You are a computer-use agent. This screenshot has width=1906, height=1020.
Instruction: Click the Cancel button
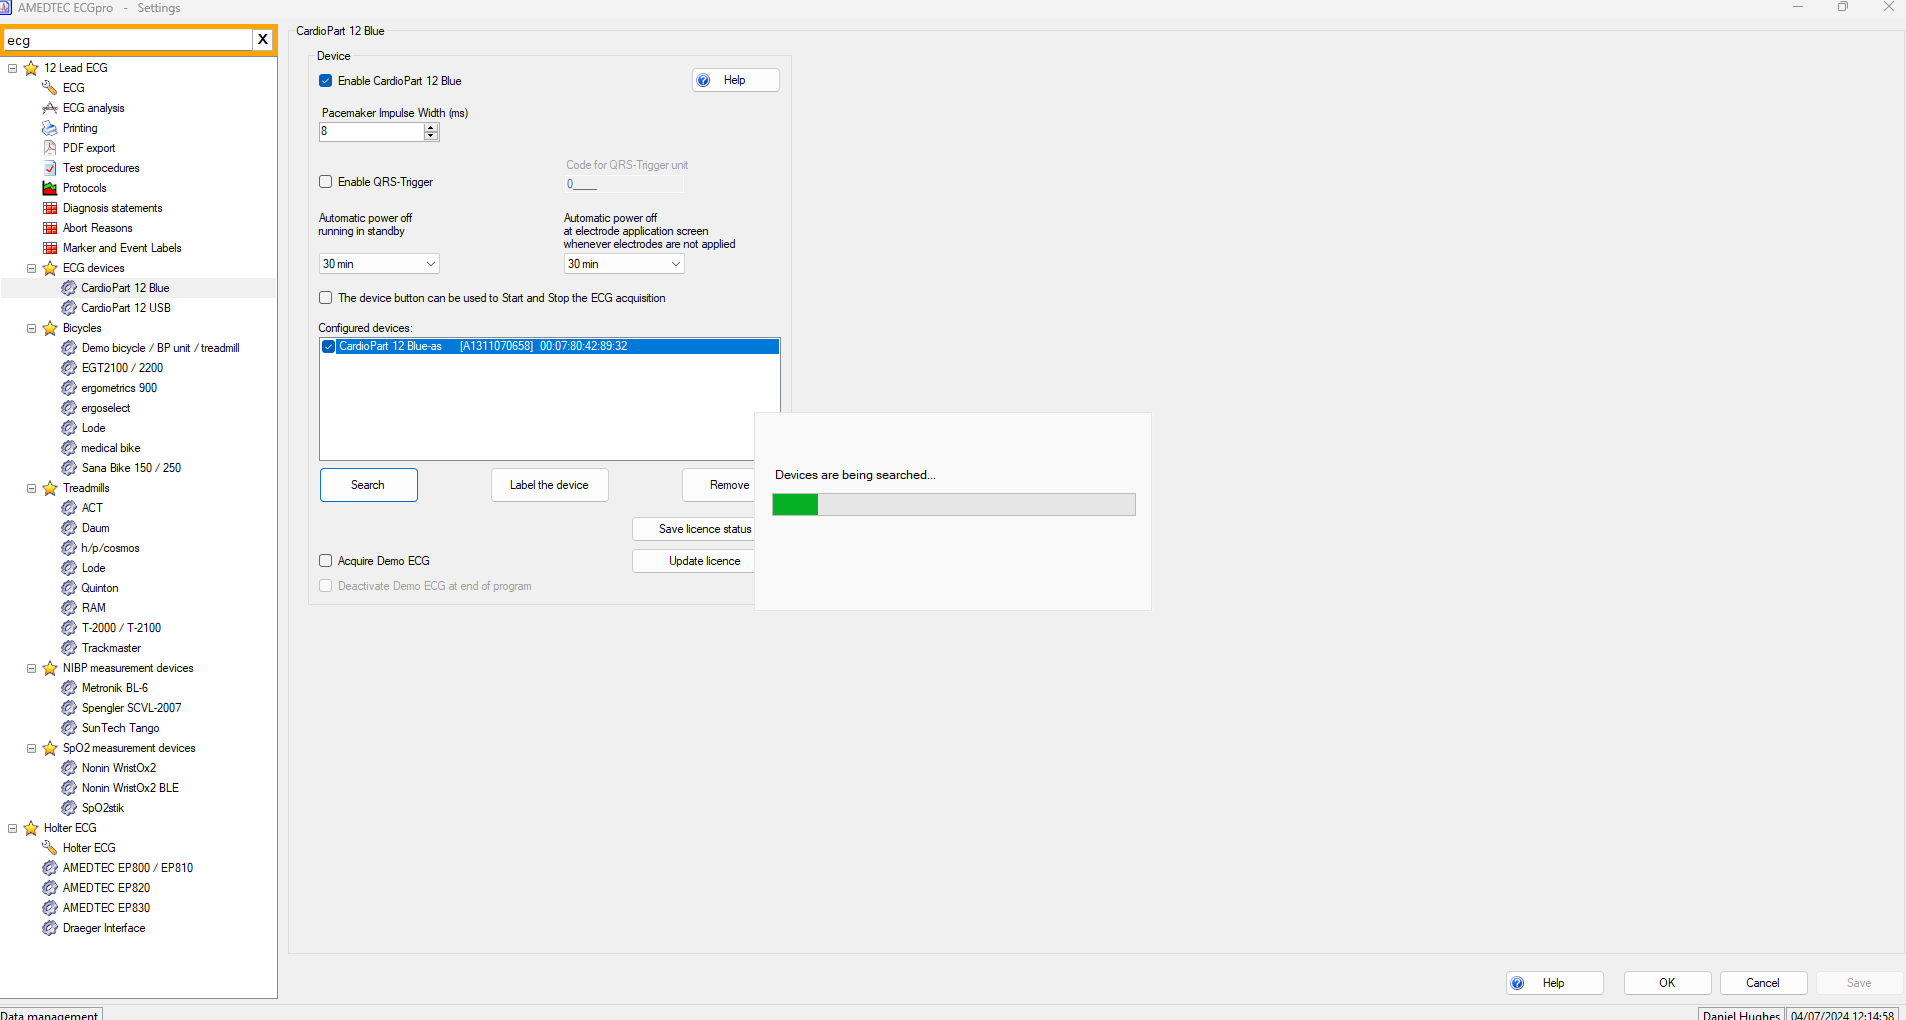[x=1763, y=983]
